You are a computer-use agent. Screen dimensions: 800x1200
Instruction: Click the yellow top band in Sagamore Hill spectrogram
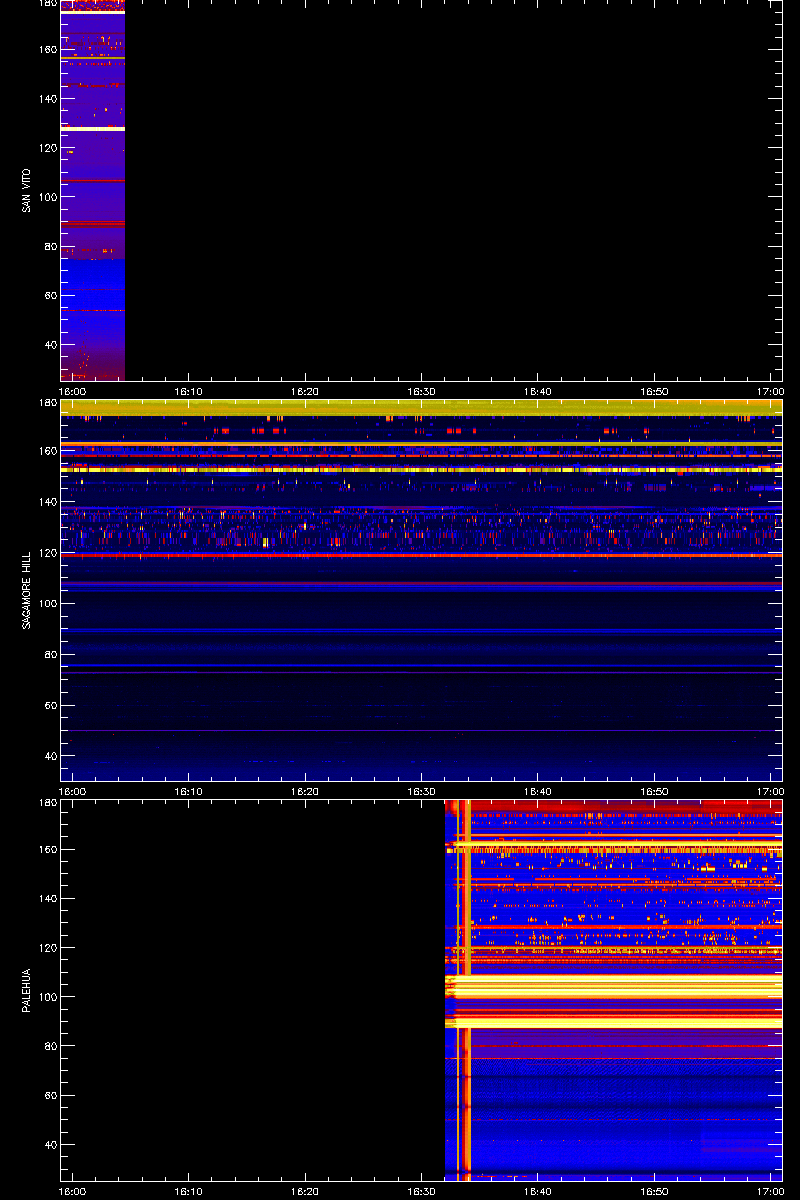tap(421, 407)
